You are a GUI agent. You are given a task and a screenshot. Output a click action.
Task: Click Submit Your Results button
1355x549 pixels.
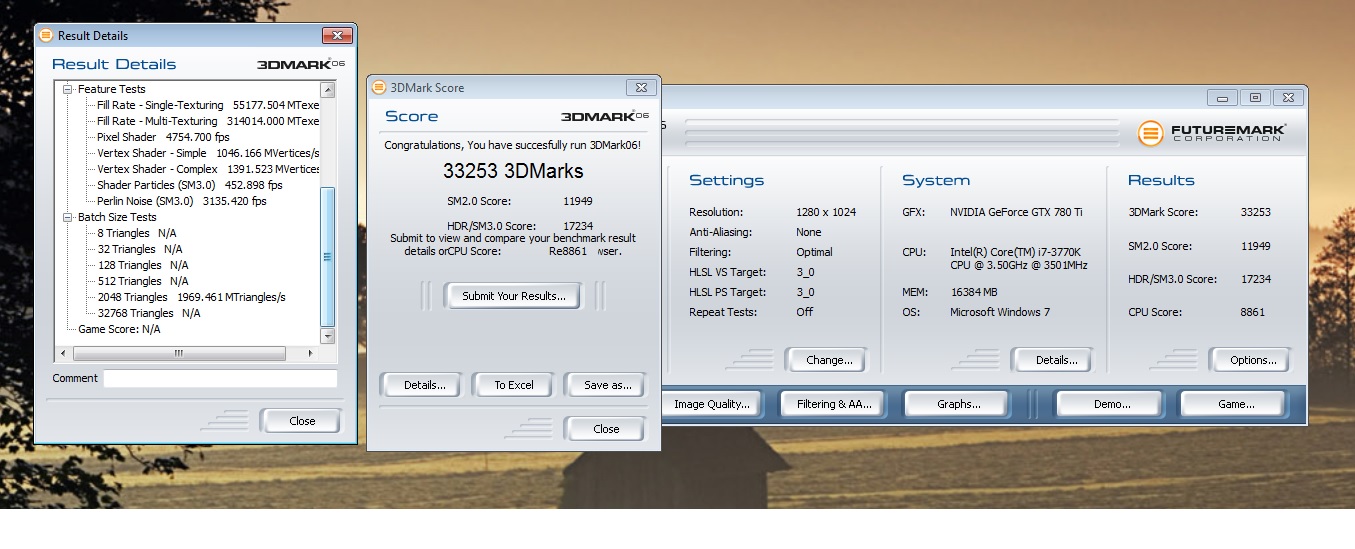[513, 295]
